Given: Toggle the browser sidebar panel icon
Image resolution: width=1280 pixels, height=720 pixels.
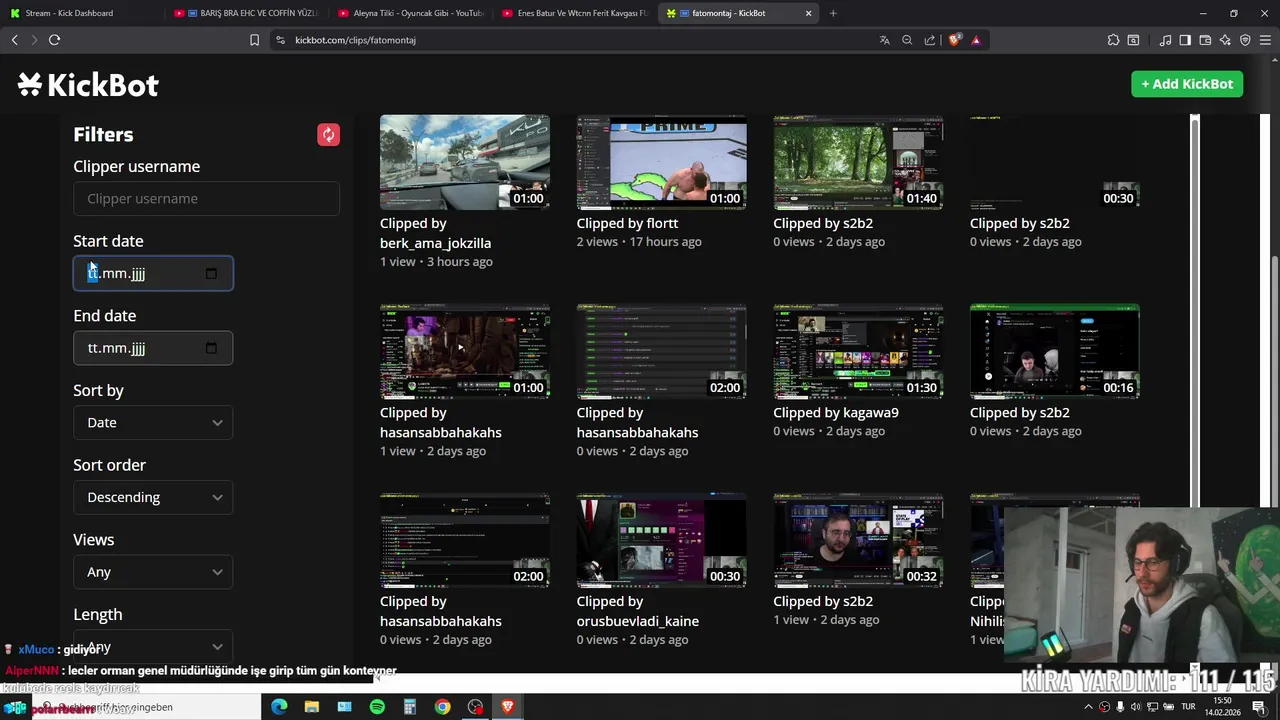Looking at the screenshot, I should pos(1185,40).
